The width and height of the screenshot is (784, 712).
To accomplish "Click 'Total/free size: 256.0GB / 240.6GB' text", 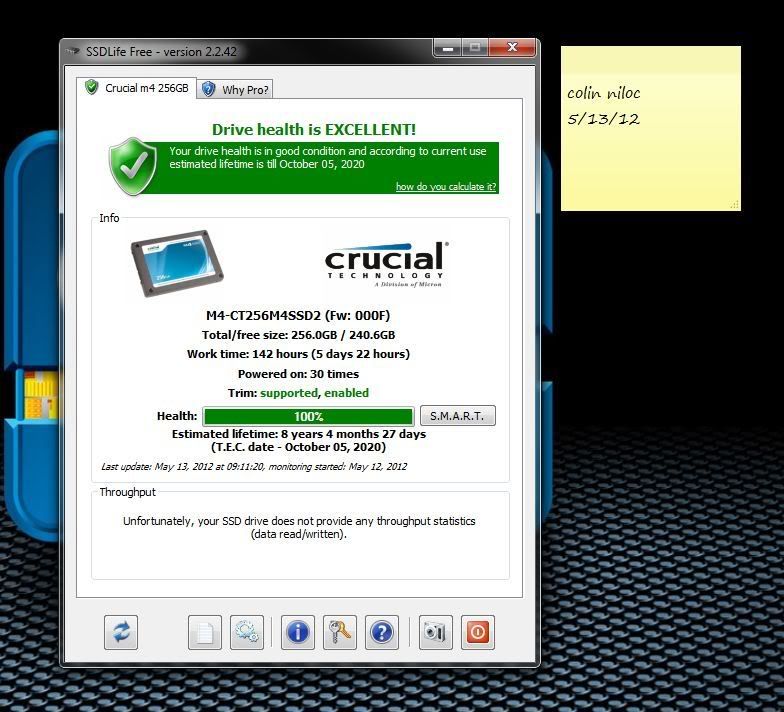I will pos(298,335).
